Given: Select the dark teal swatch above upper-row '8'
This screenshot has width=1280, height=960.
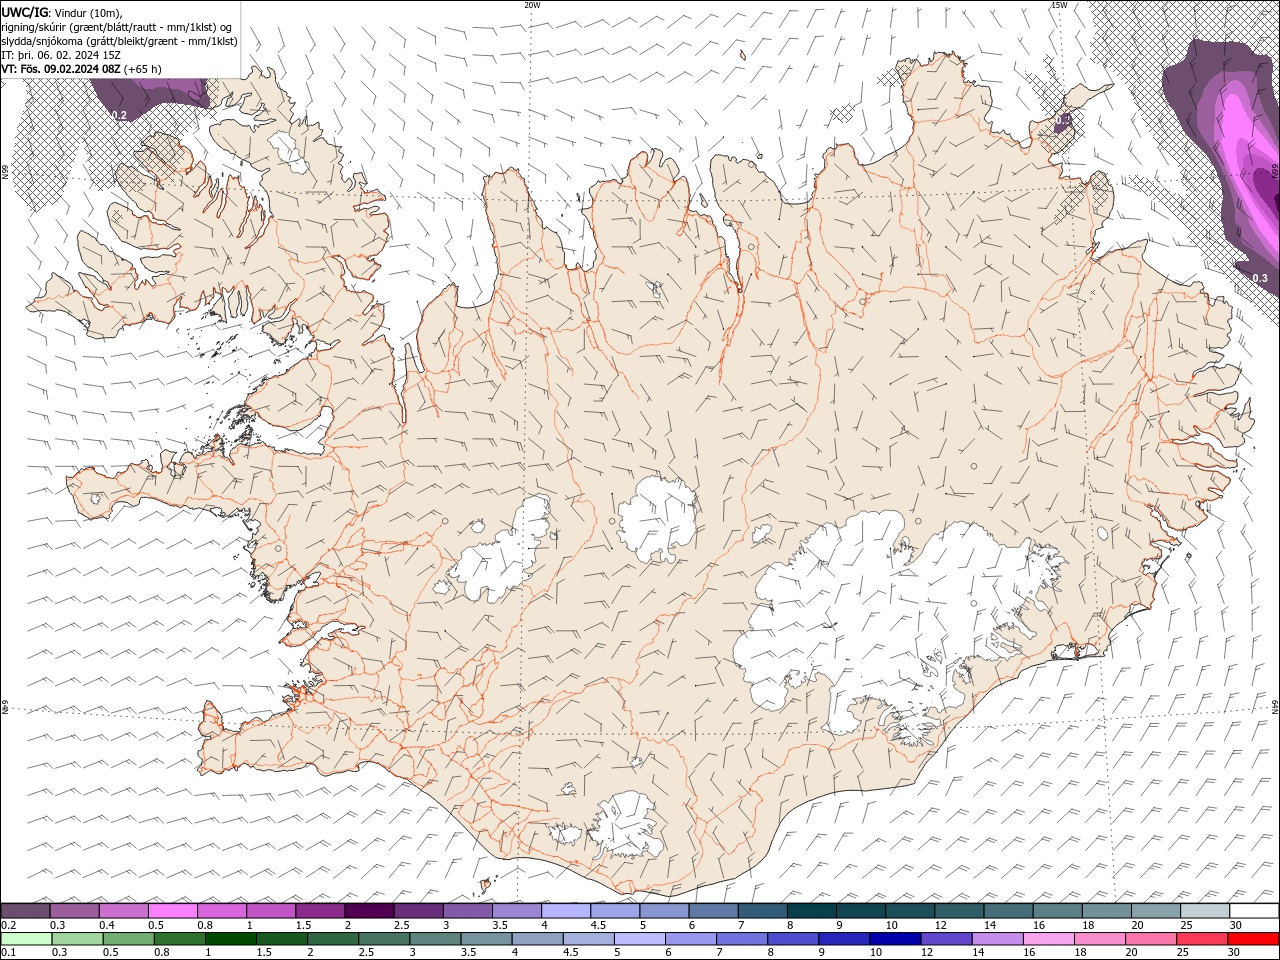Looking at the screenshot, I should (811, 911).
